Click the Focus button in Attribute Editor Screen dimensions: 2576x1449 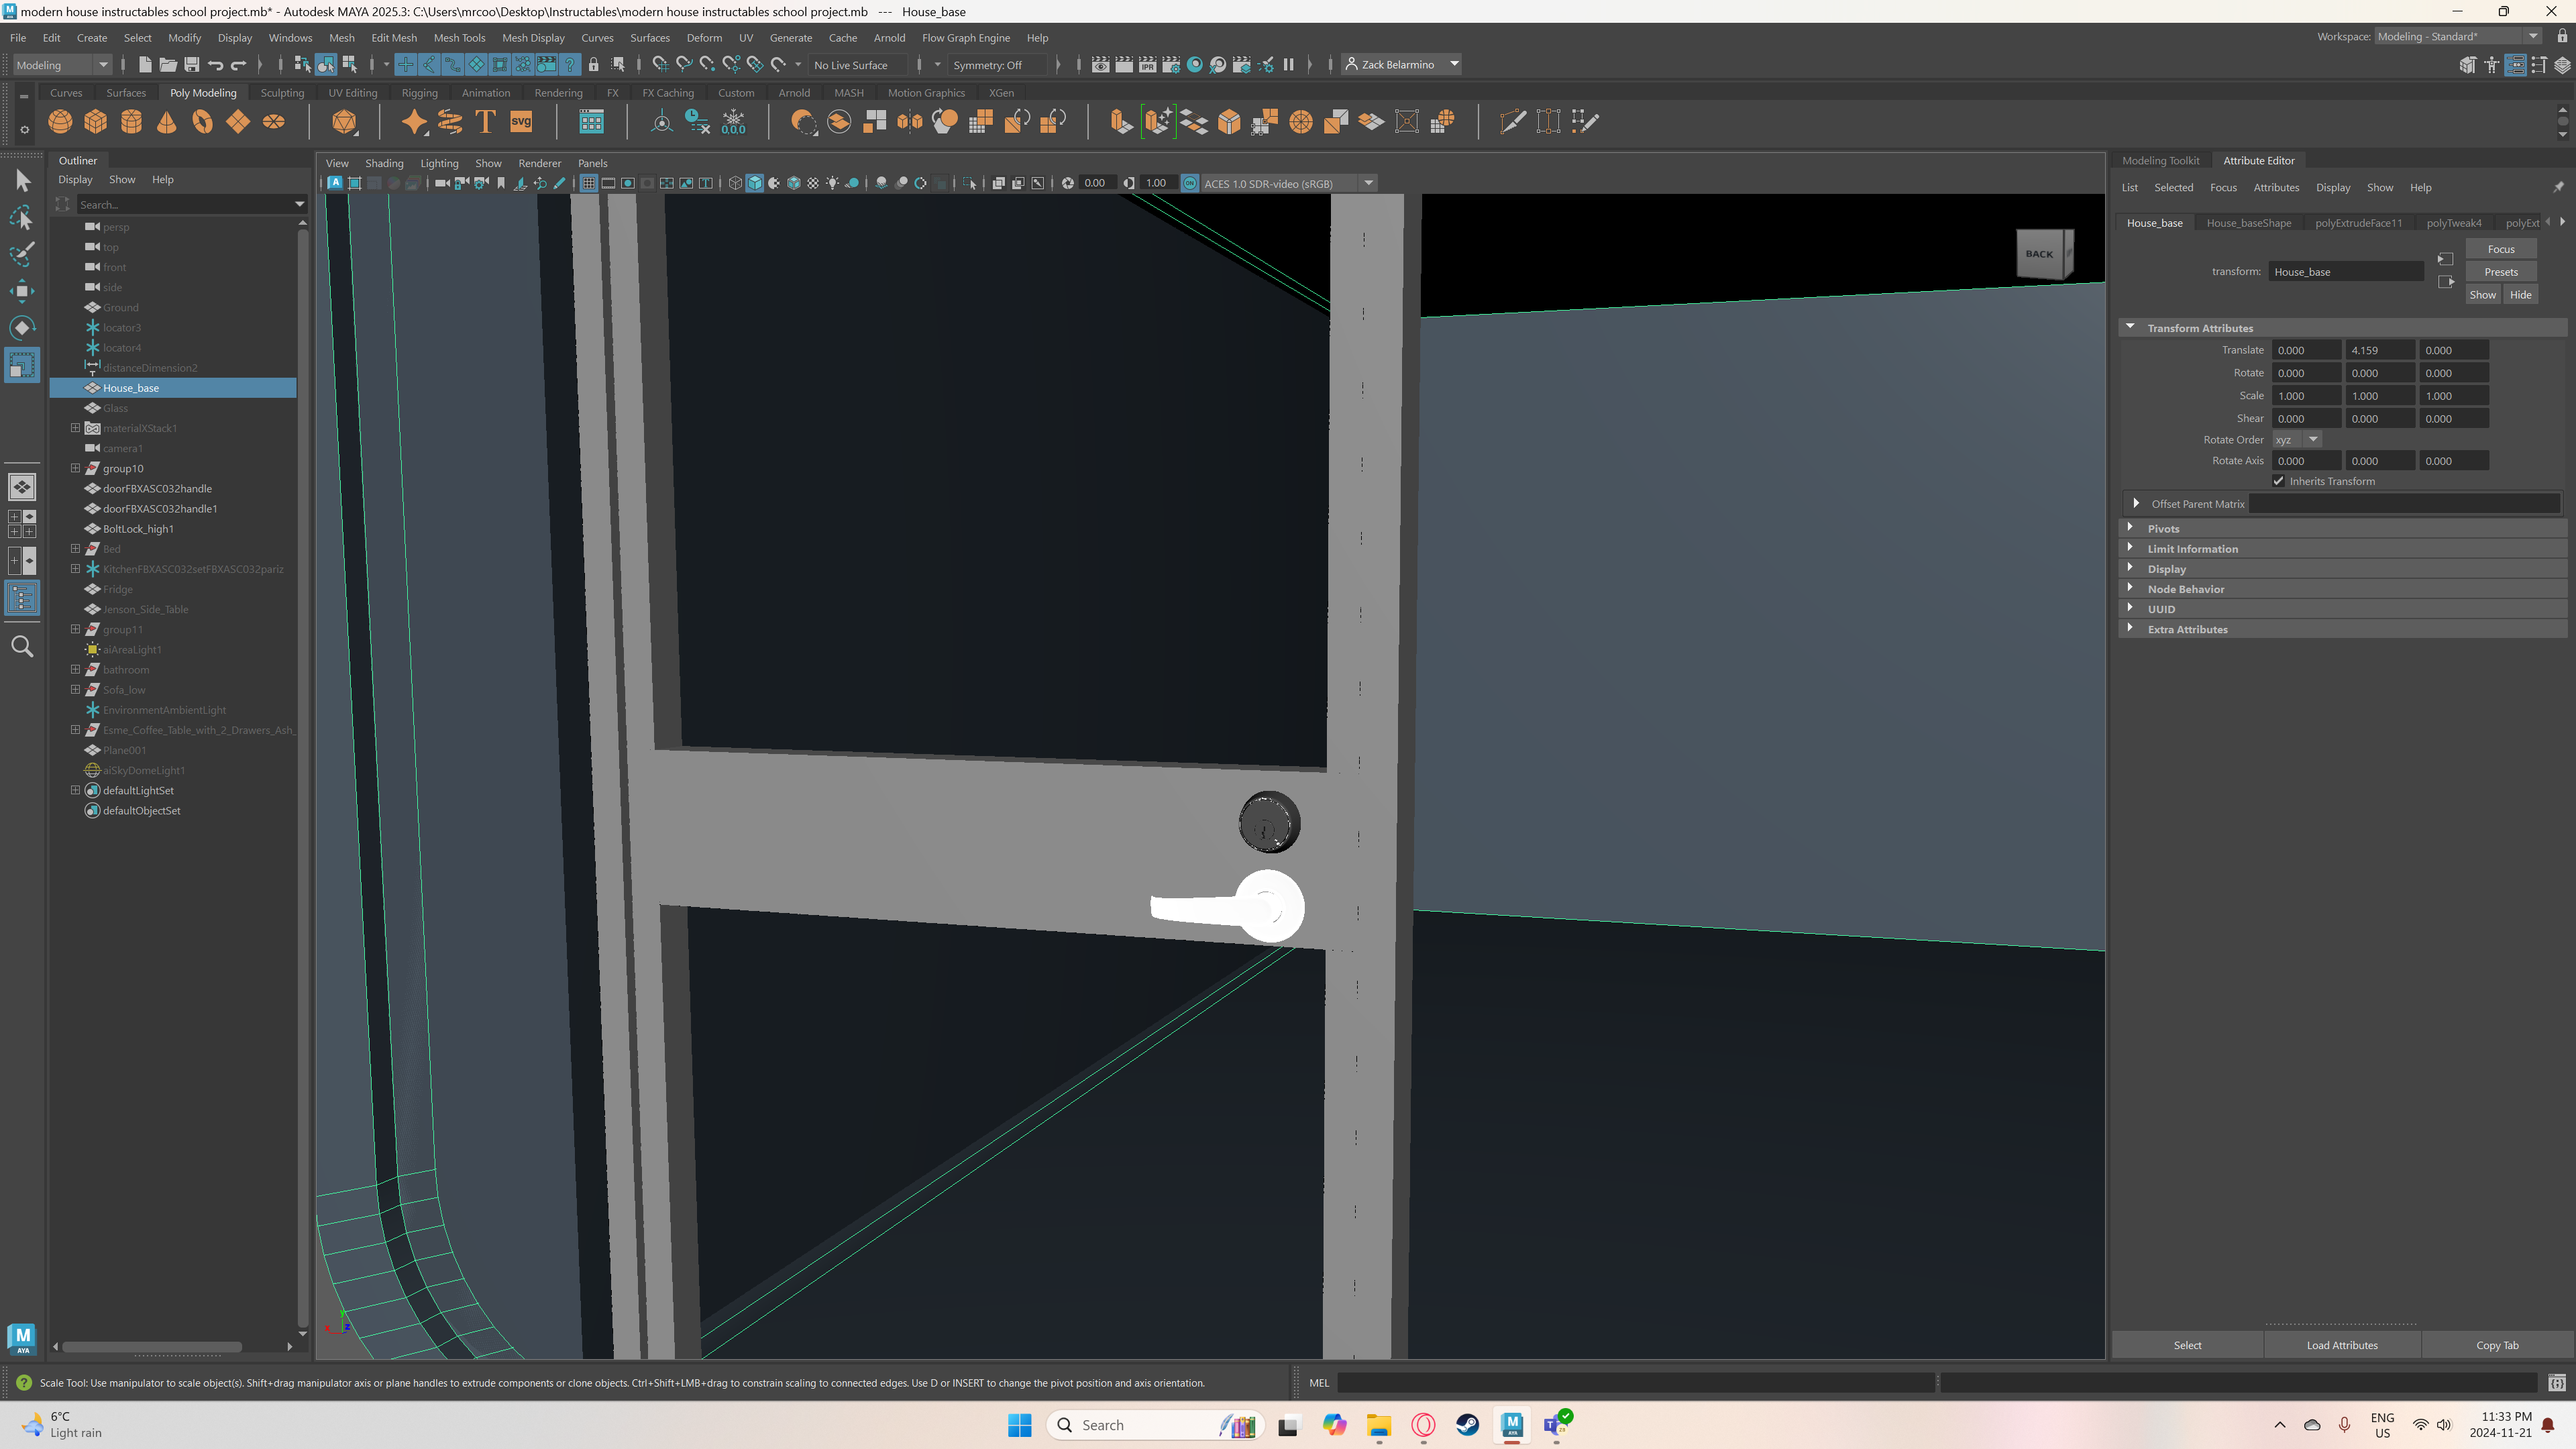point(2500,249)
